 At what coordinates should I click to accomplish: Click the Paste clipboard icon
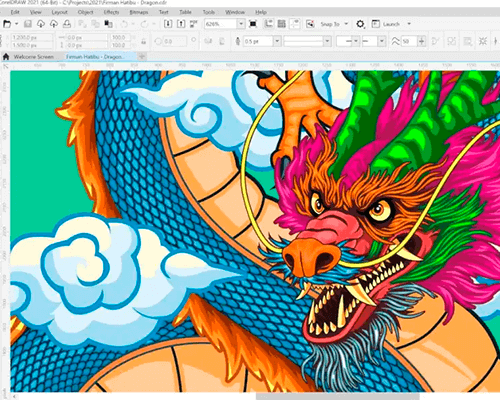[108, 24]
